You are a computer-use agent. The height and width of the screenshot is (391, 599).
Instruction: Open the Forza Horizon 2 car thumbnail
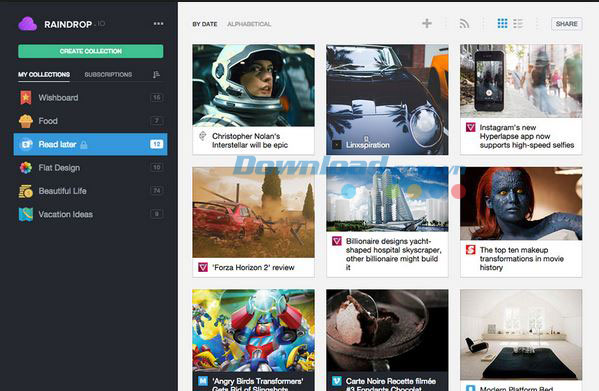coord(254,212)
